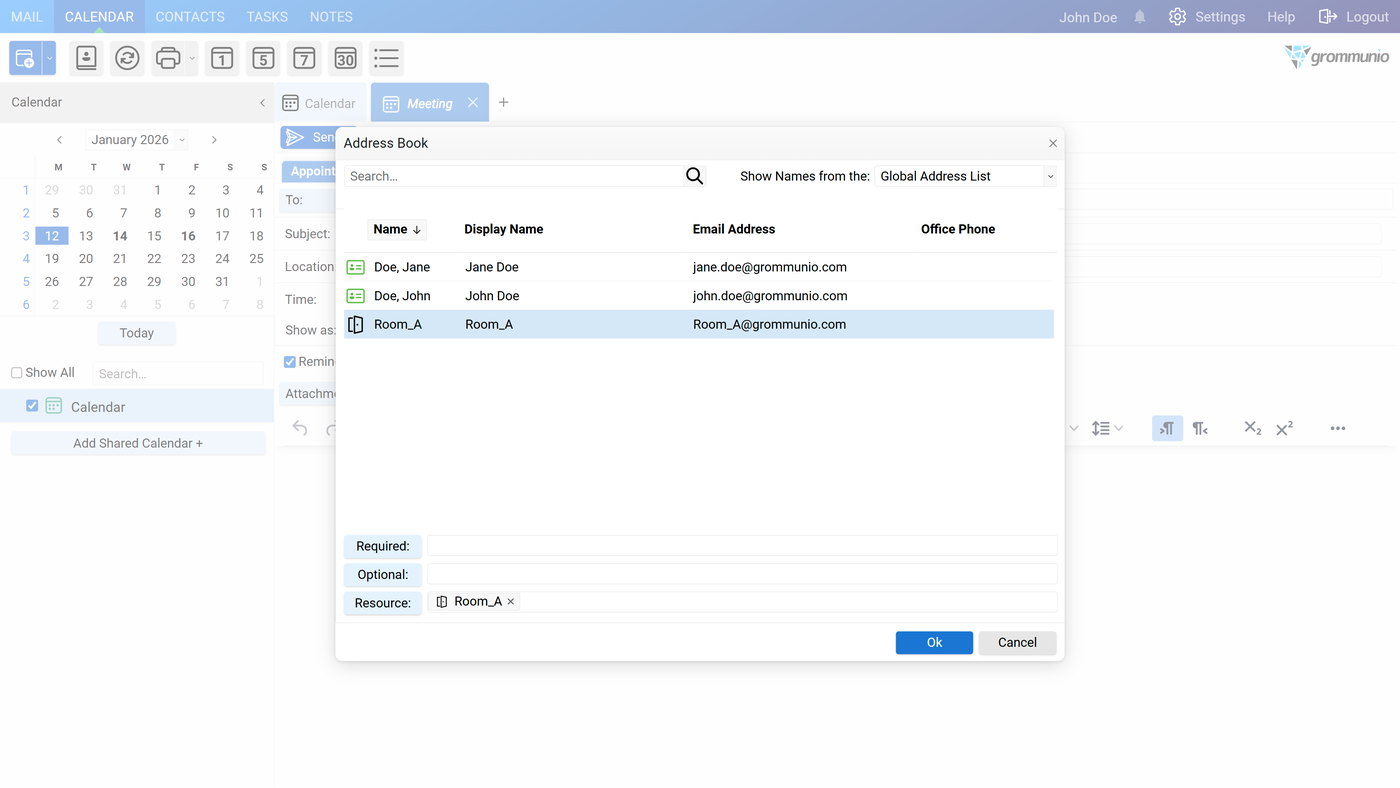Click the Optional recipients field

(x=742, y=574)
